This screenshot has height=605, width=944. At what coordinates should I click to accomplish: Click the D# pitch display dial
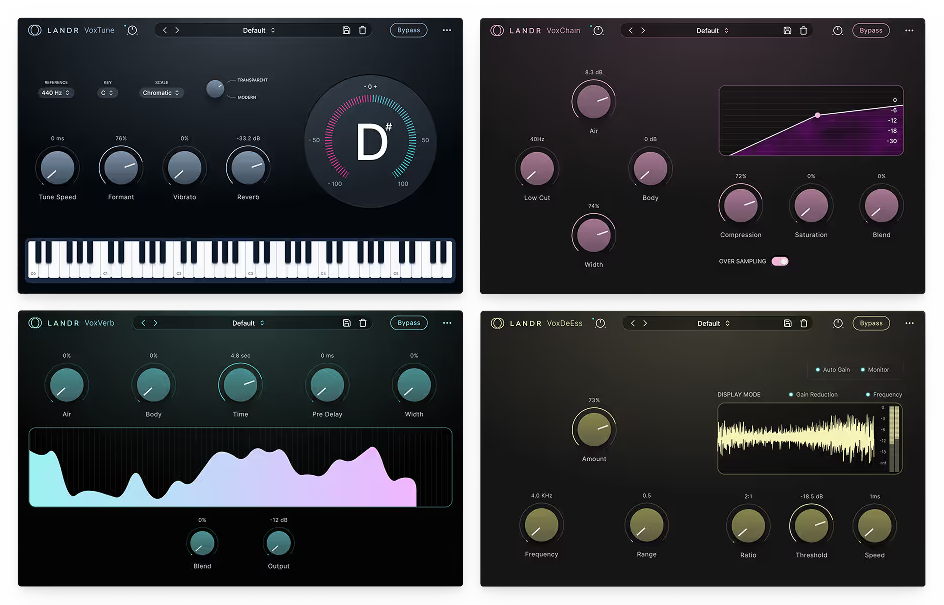point(371,141)
